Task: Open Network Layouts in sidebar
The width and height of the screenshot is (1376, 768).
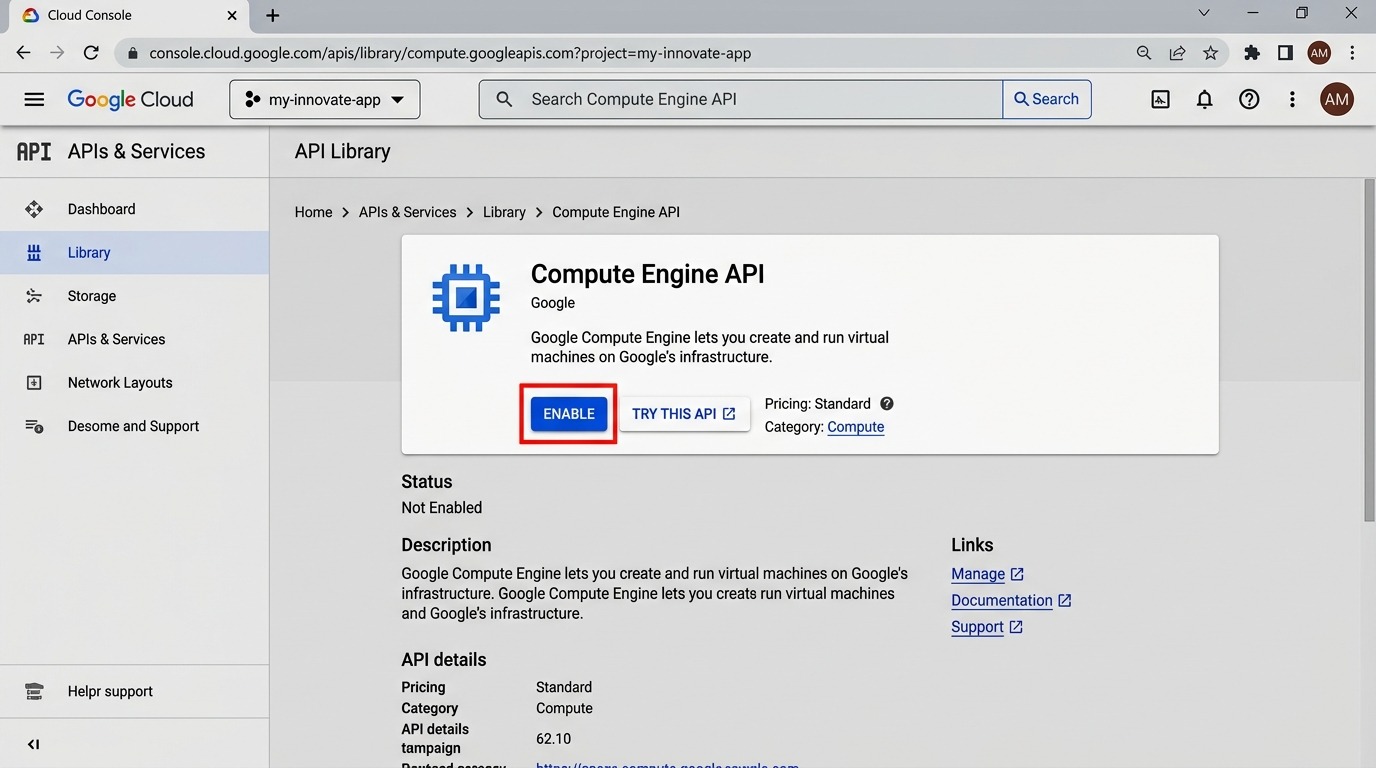Action: coord(134,383)
